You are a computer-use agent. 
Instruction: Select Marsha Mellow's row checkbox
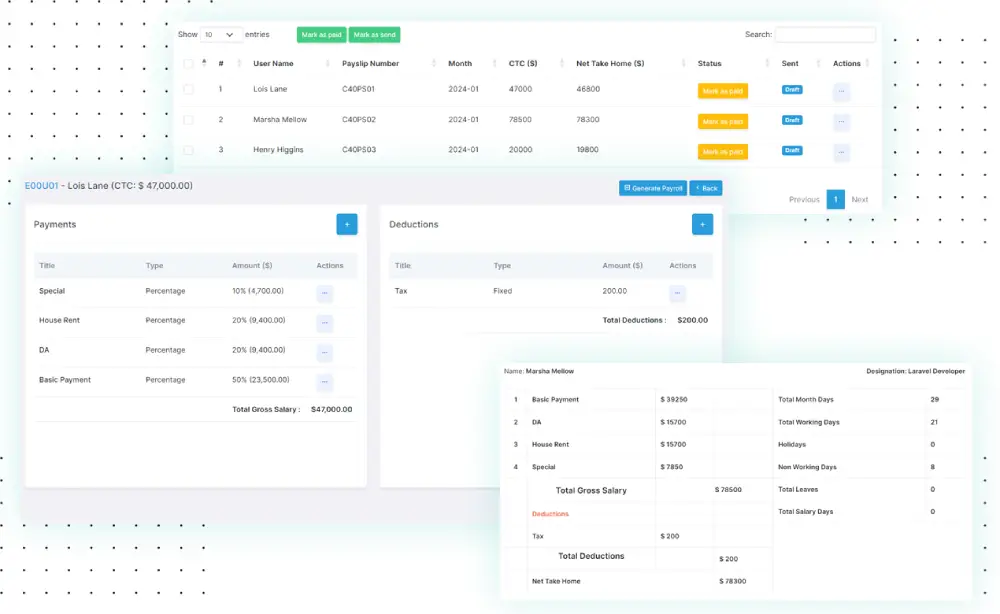189,120
